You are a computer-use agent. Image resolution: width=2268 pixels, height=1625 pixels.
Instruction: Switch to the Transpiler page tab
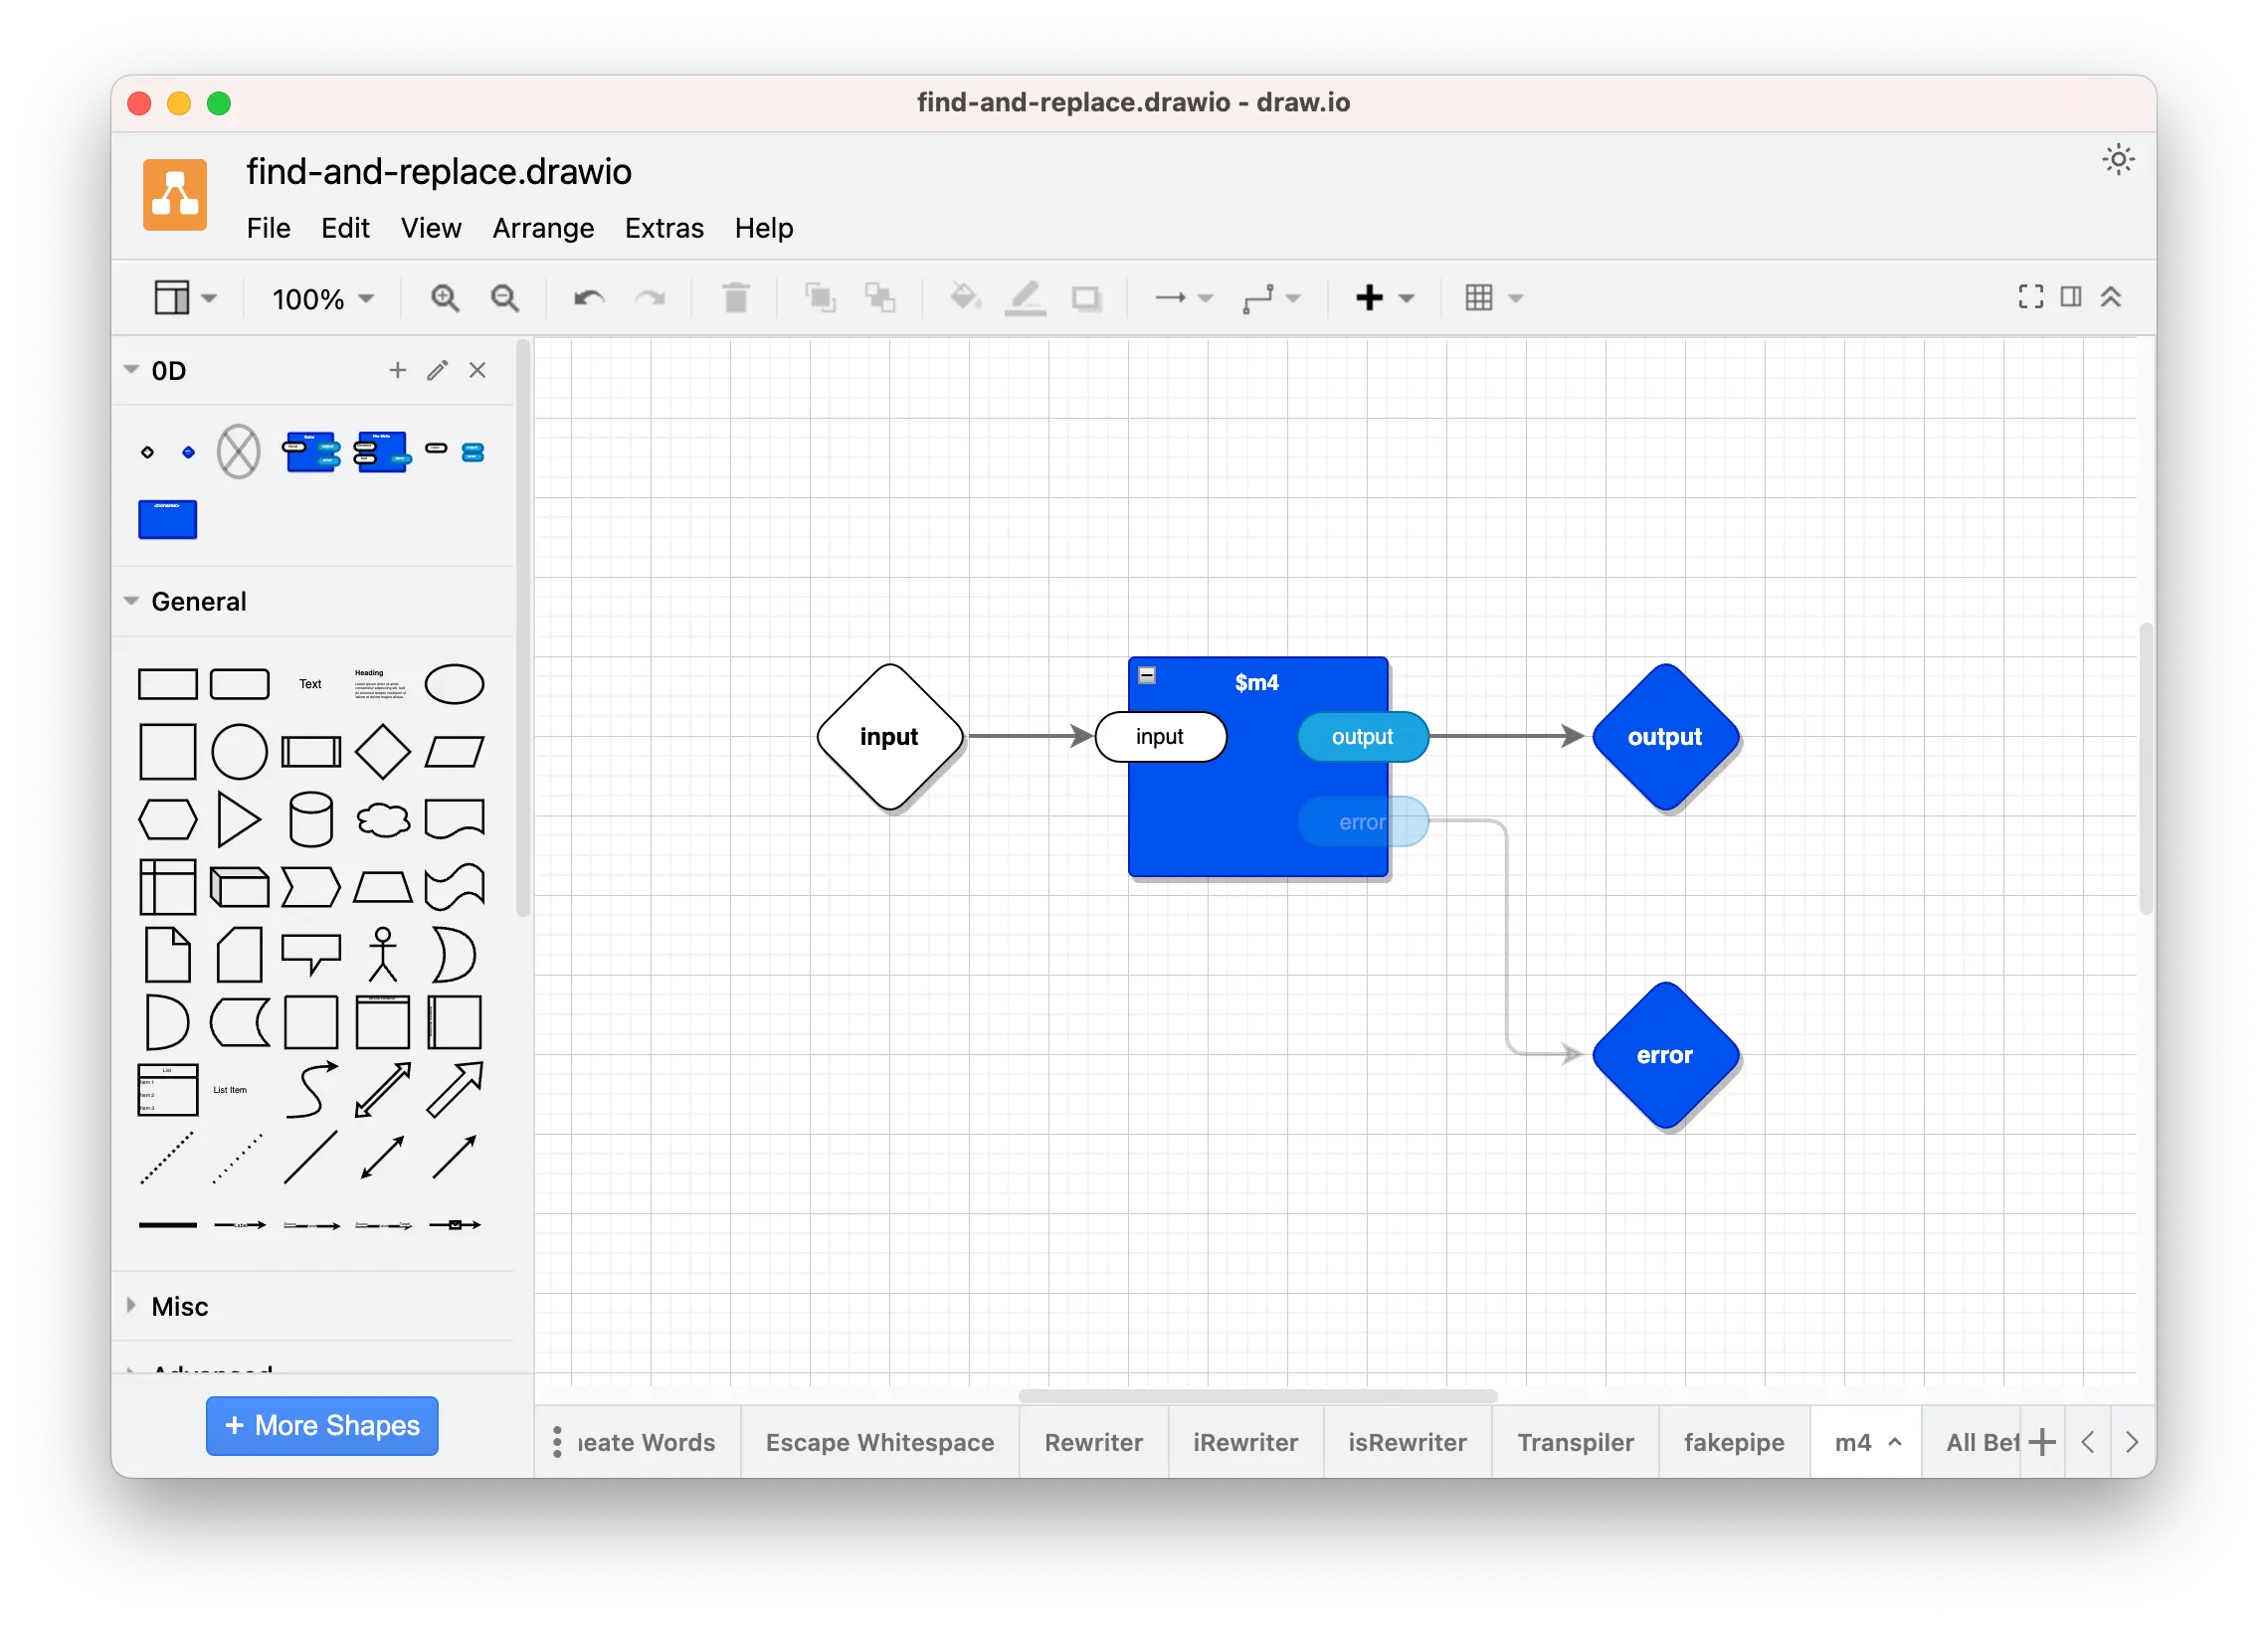click(1575, 1442)
